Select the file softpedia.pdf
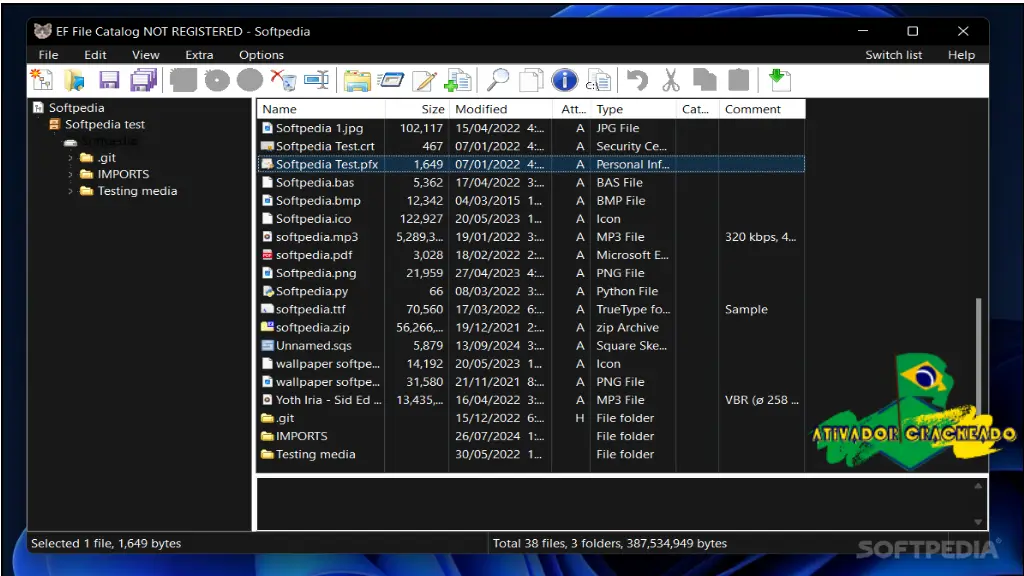1024x576 pixels. click(x=314, y=255)
